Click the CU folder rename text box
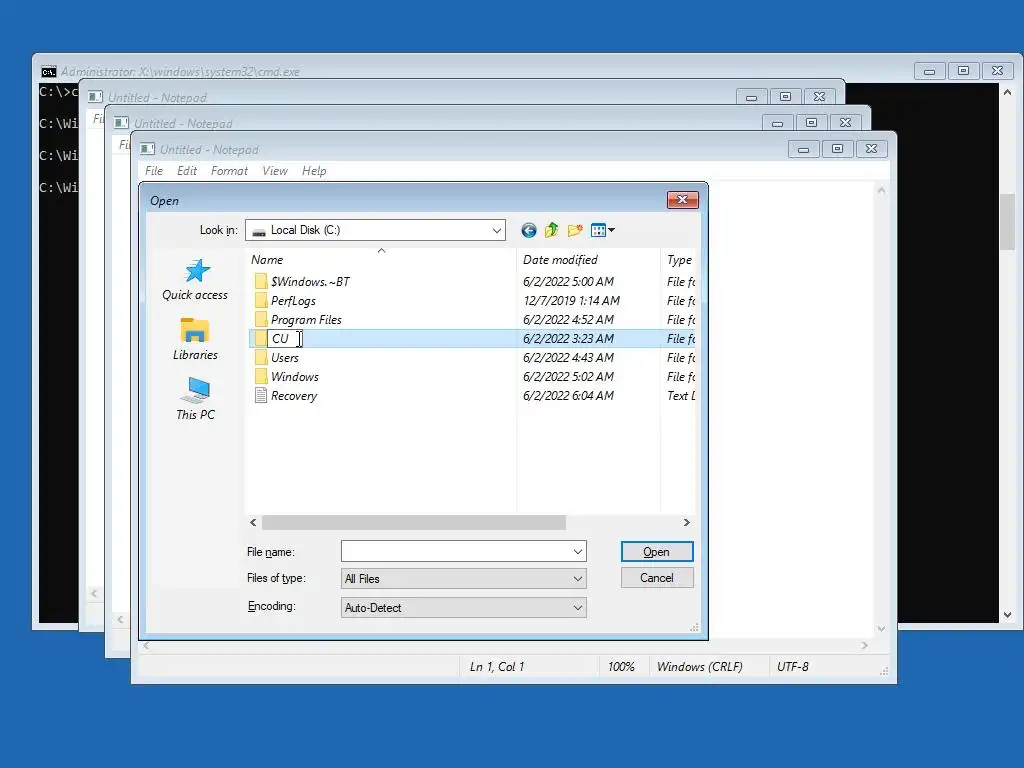Image resolution: width=1024 pixels, height=768 pixels. [x=285, y=338]
